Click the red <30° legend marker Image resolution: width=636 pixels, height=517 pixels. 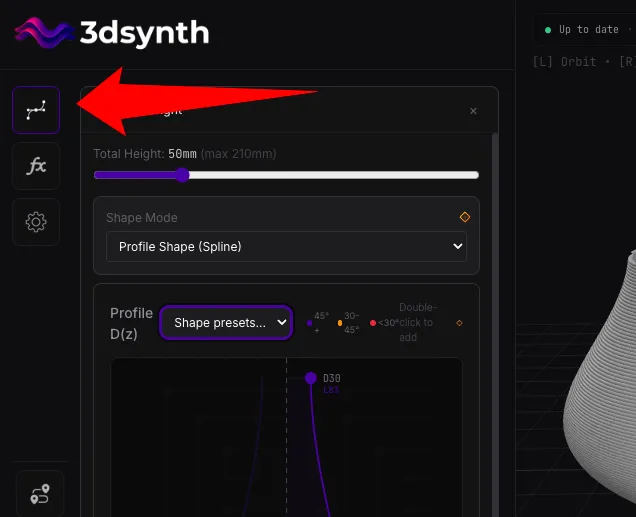coord(373,323)
